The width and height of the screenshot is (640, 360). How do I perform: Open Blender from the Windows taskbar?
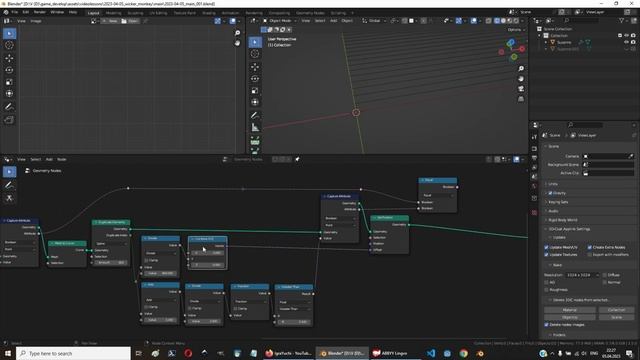point(342,353)
